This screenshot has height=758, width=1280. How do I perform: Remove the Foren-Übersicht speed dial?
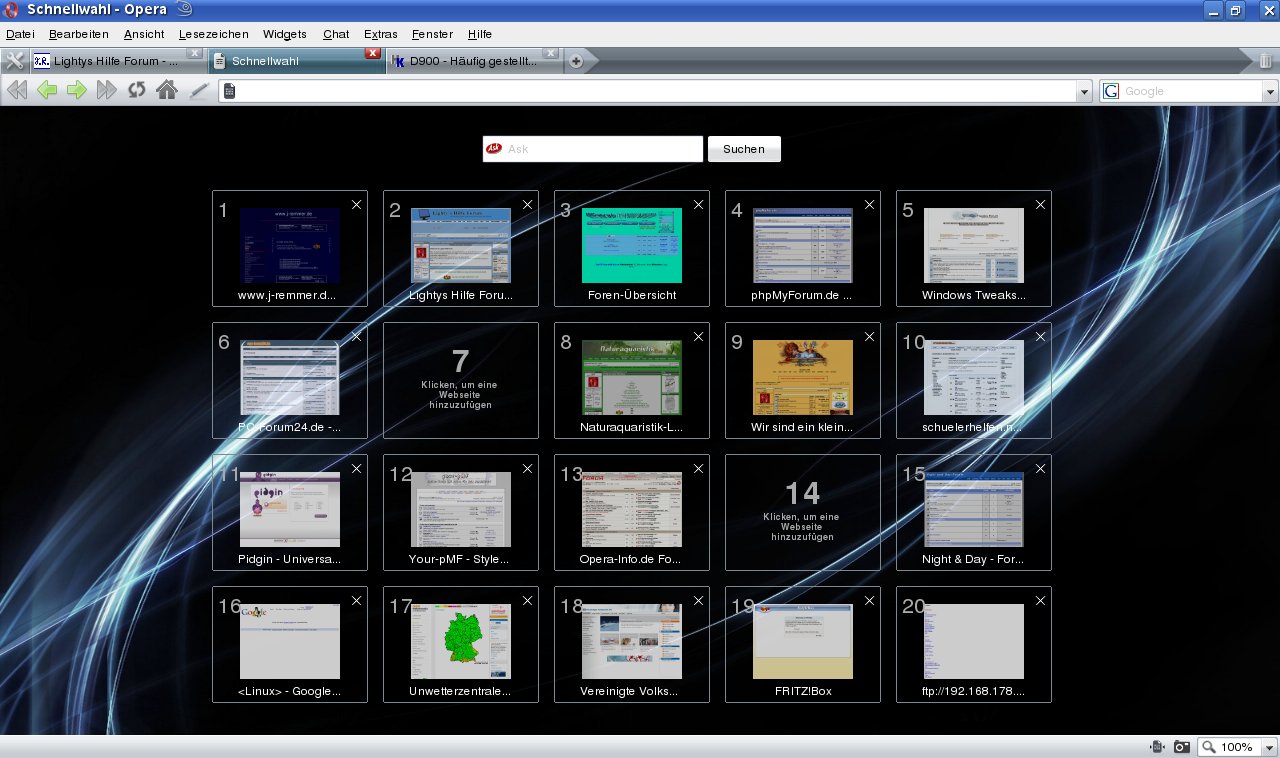pyautogui.click(x=698, y=204)
